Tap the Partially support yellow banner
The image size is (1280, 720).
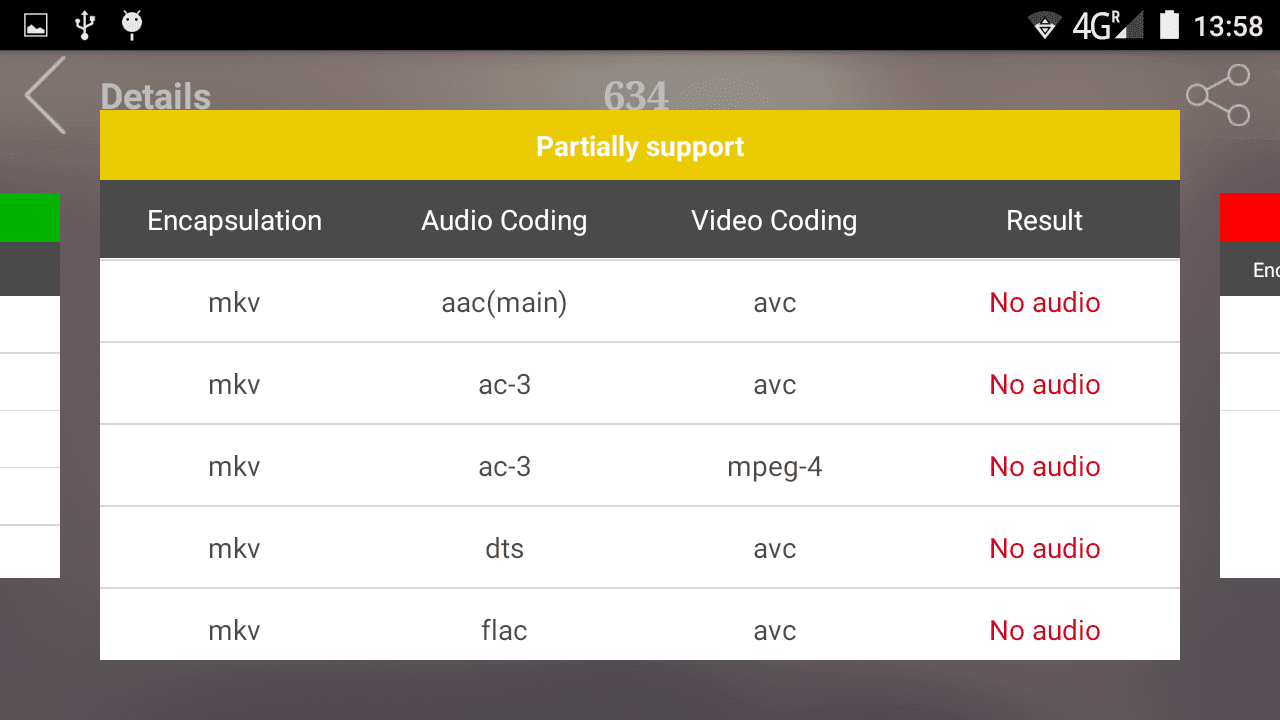(640, 146)
